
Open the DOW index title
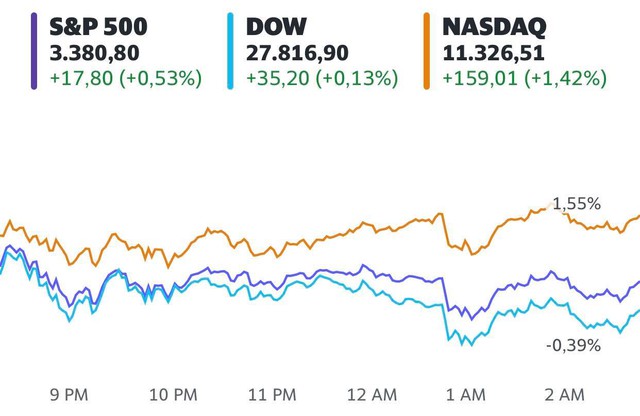[276, 27]
